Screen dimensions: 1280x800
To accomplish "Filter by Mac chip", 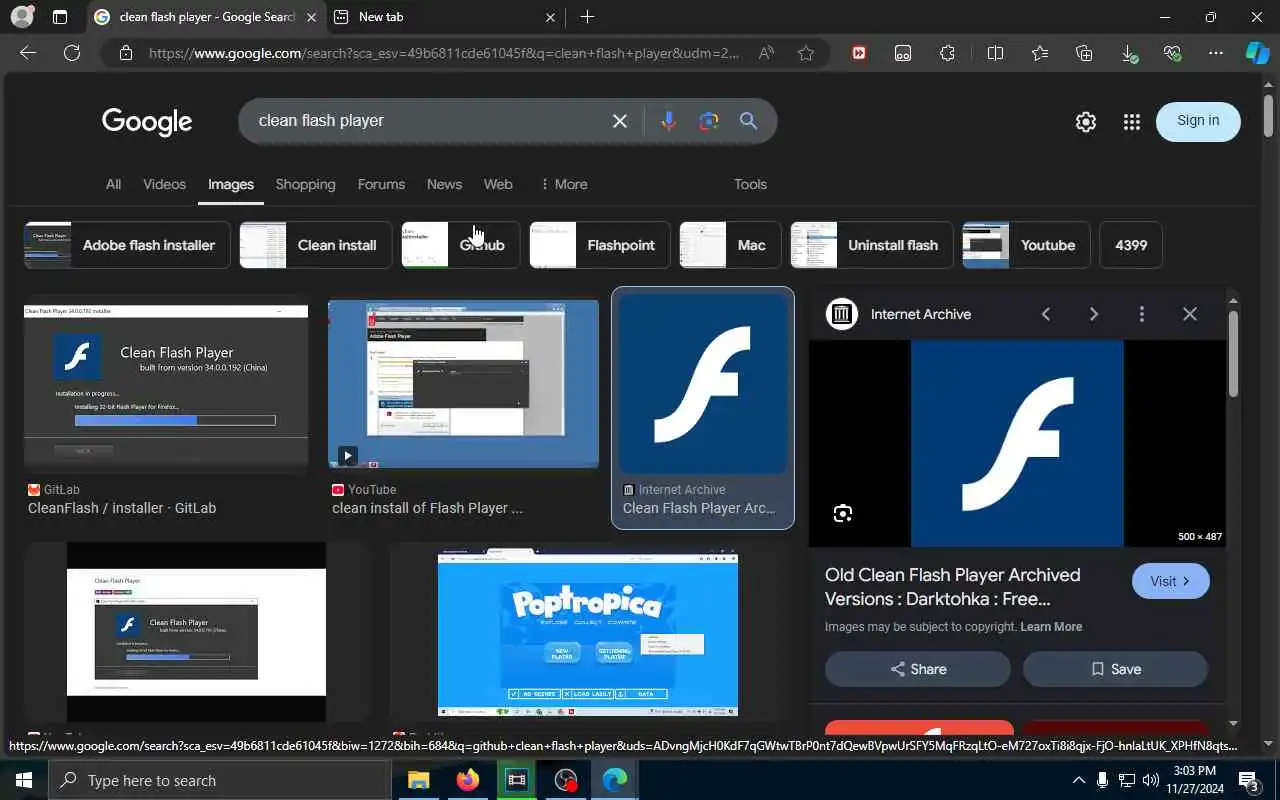I will coord(731,245).
